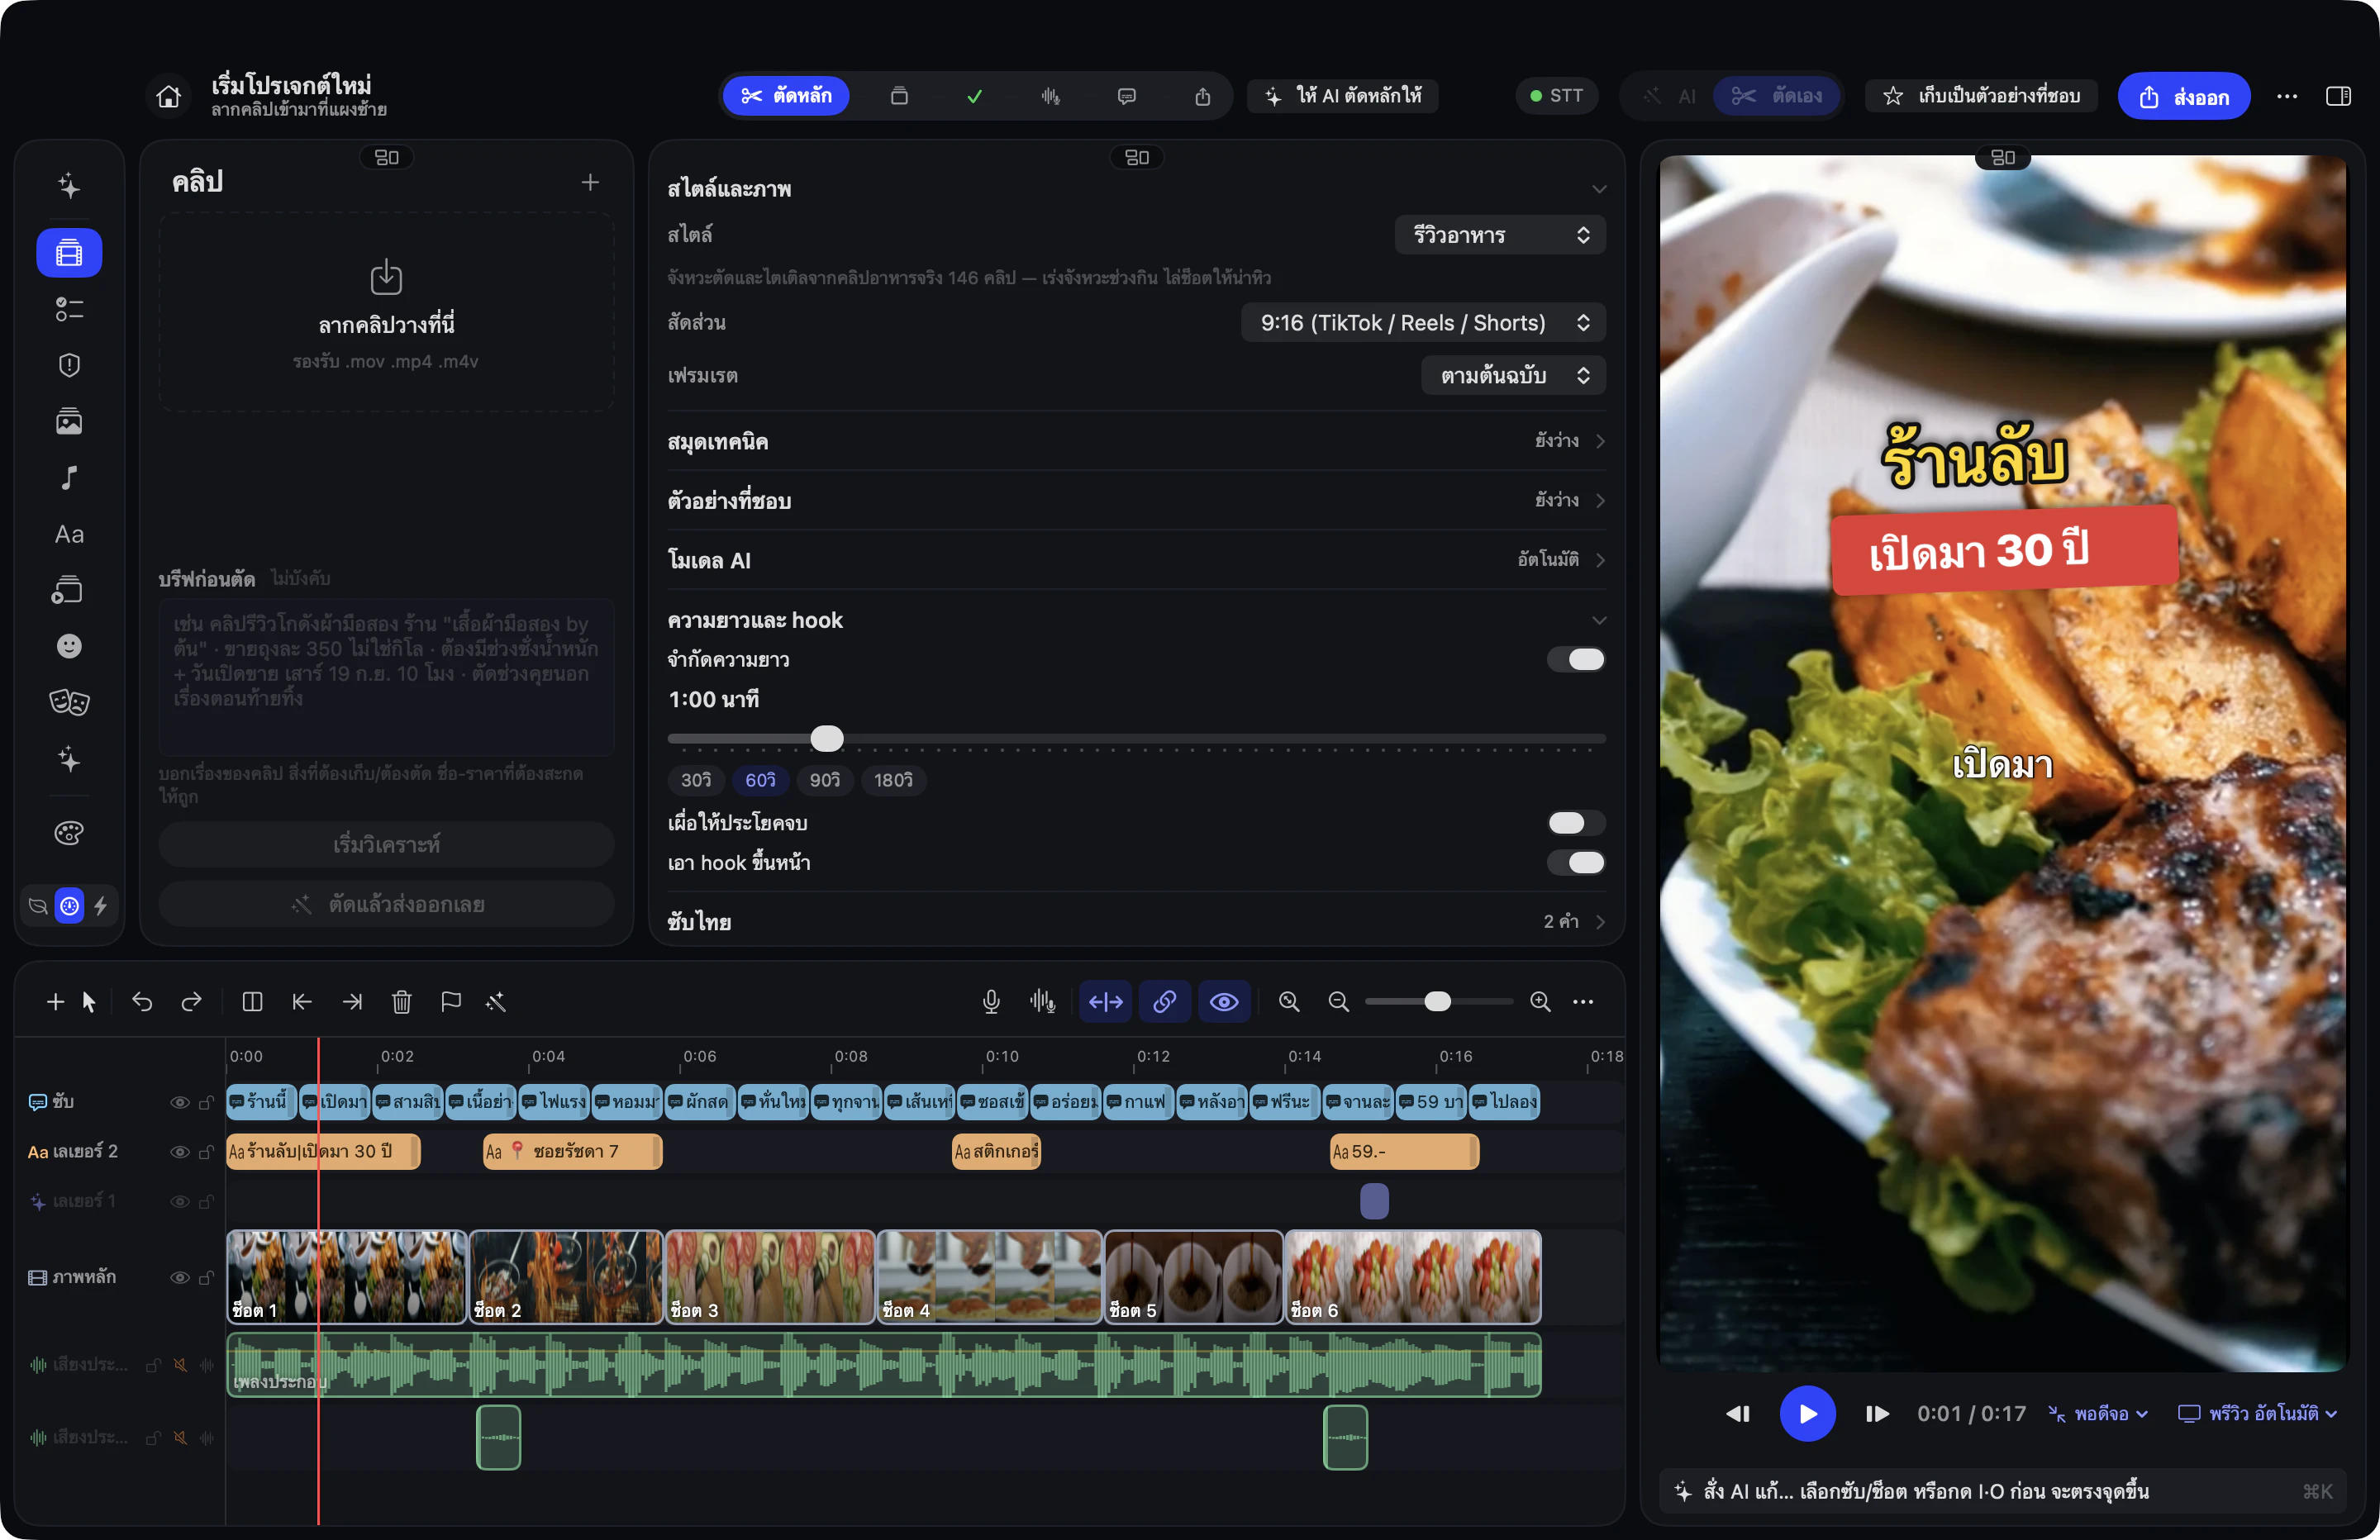The image size is (2380, 1540).
Task: Open the Aa text panel in sidebar
Action: [x=69, y=534]
